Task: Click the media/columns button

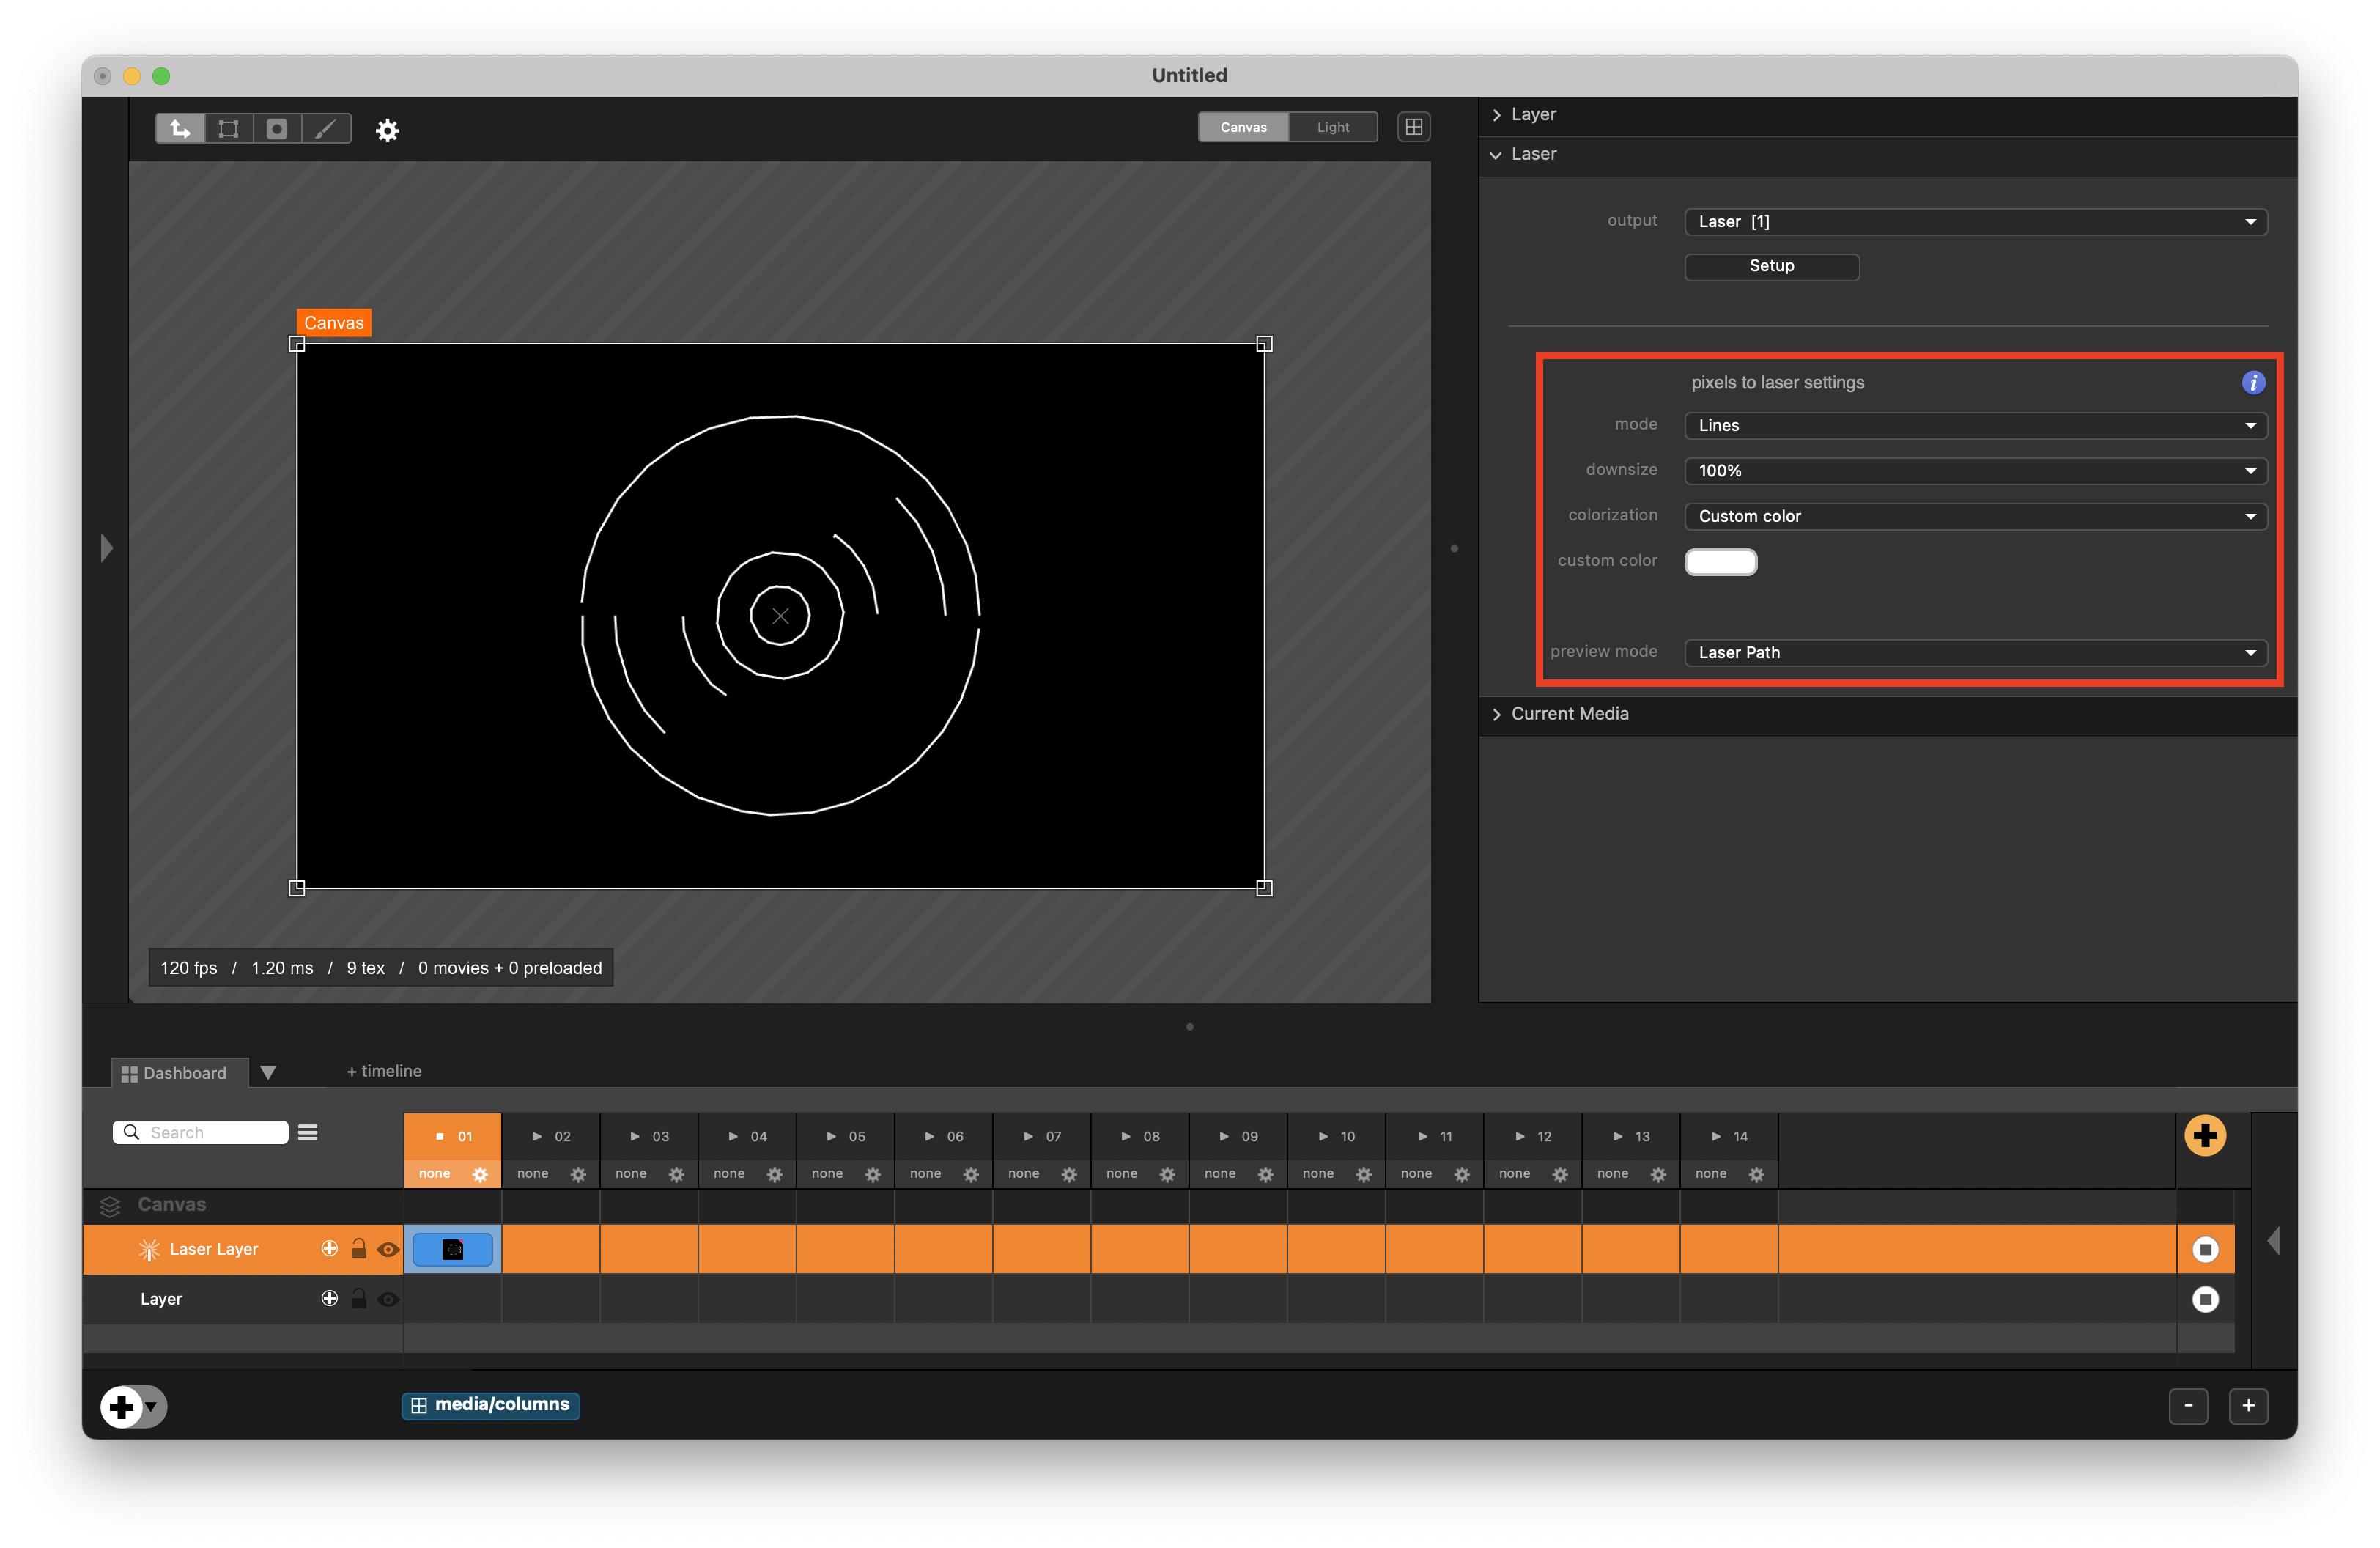Action: pyautogui.click(x=490, y=1404)
